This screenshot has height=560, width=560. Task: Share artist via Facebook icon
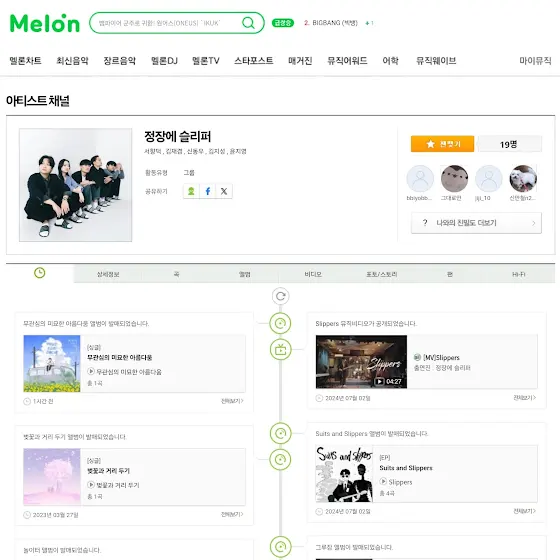(x=208, y=191)
